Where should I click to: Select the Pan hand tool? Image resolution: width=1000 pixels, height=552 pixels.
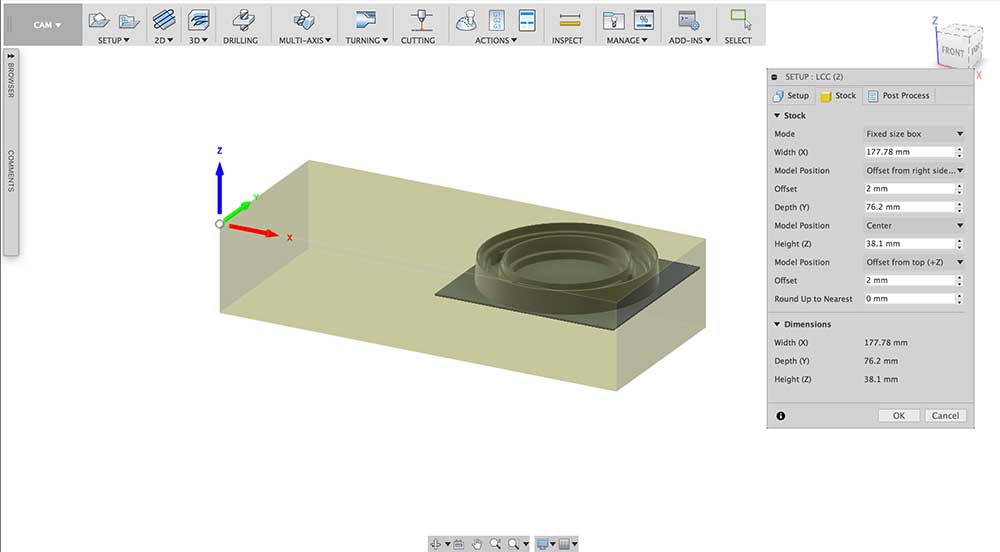click(x=477, y=544)
